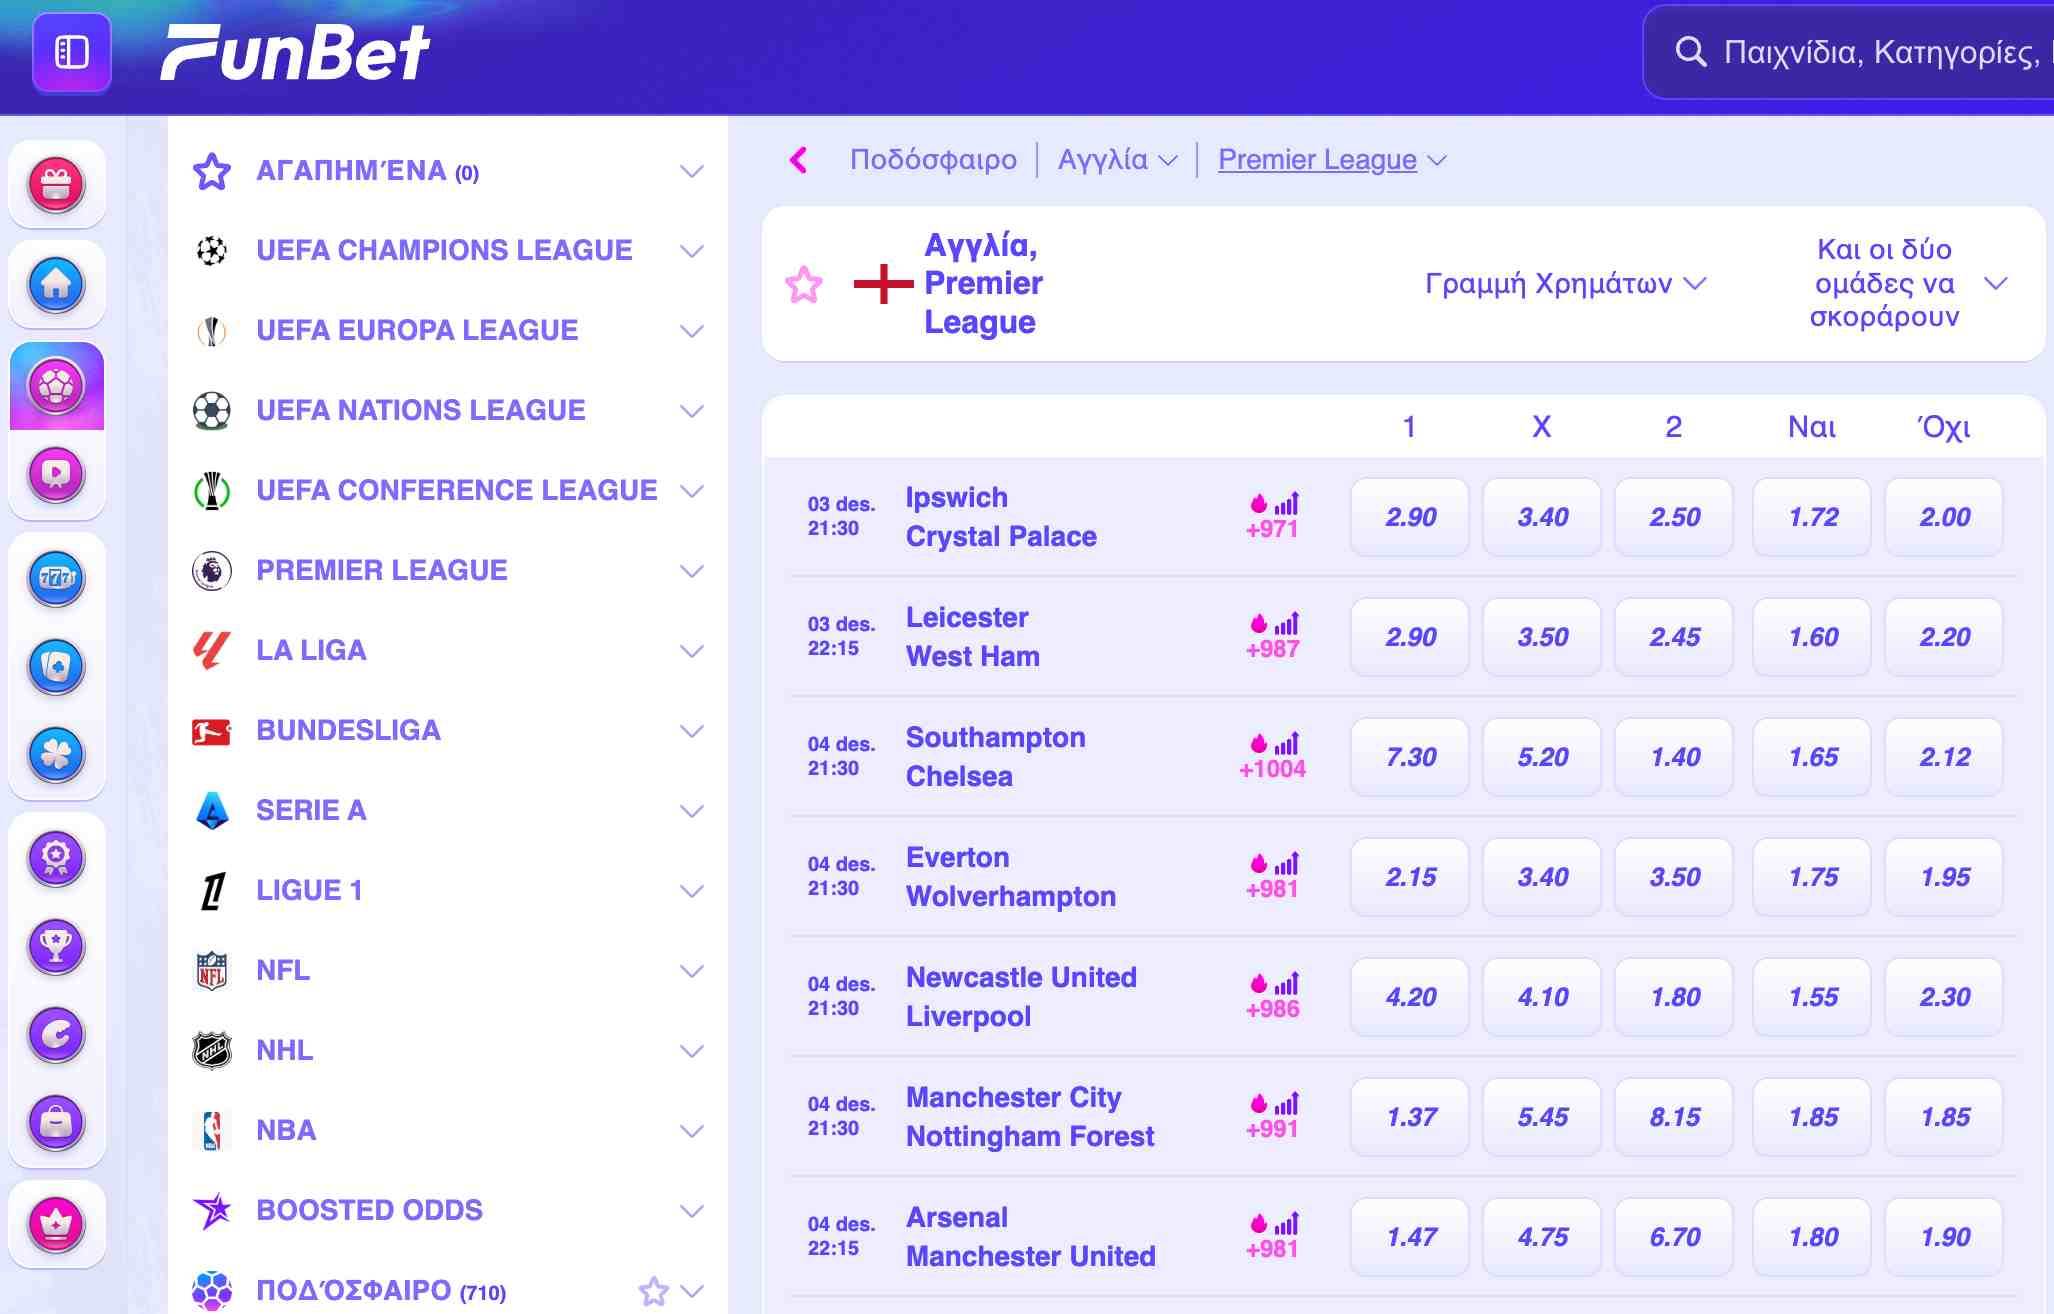Click the Premier League breadcrumb link

1317,160
